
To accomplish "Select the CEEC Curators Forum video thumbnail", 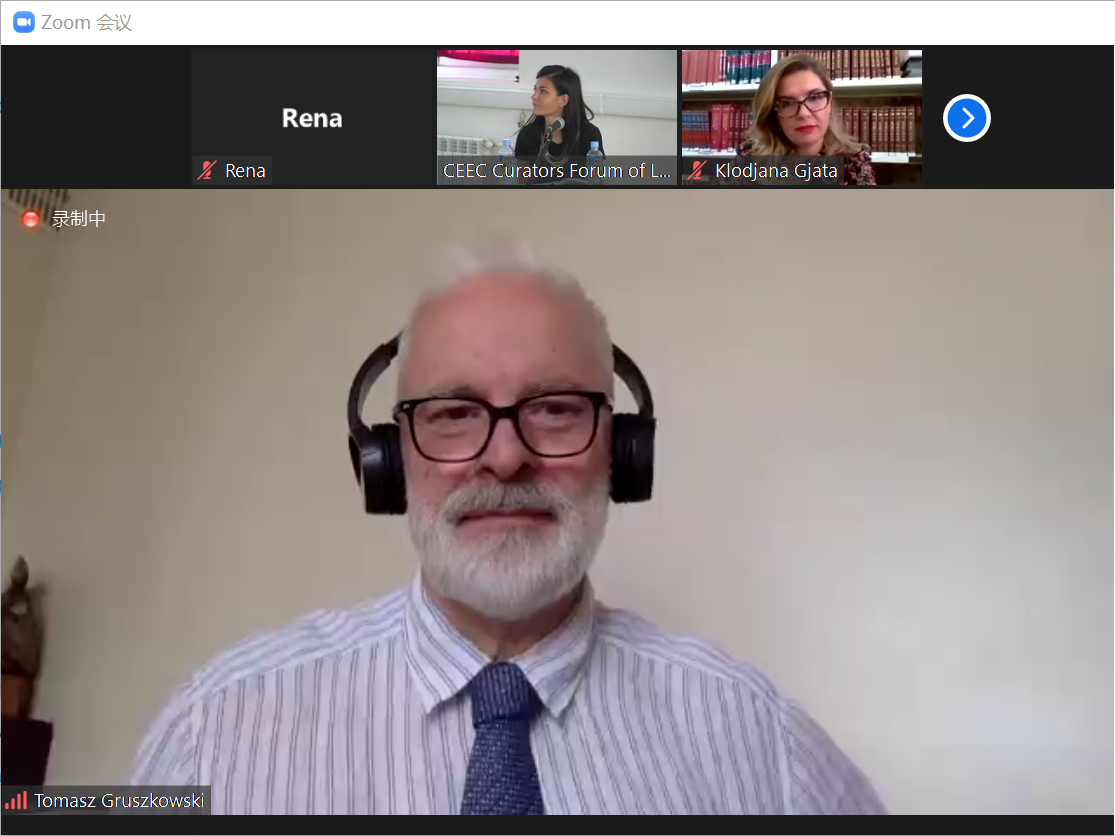I will [556, 105].
